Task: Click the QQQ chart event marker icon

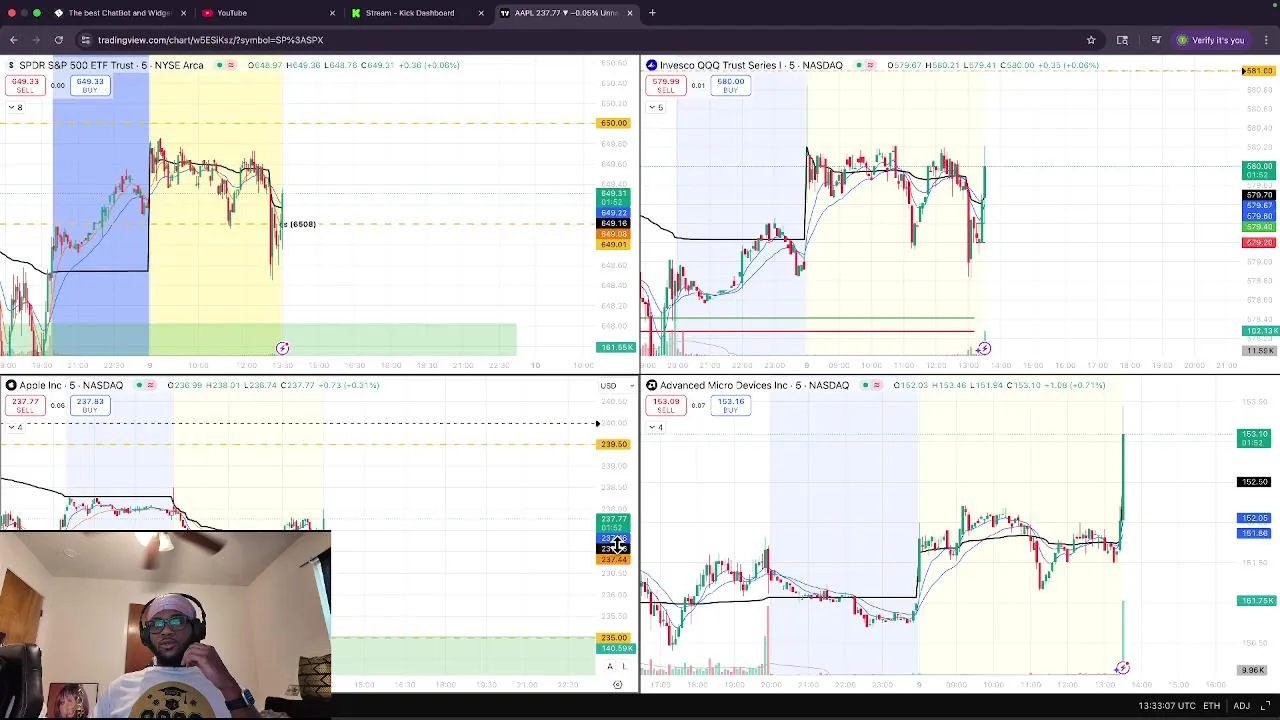Action: 983,348
